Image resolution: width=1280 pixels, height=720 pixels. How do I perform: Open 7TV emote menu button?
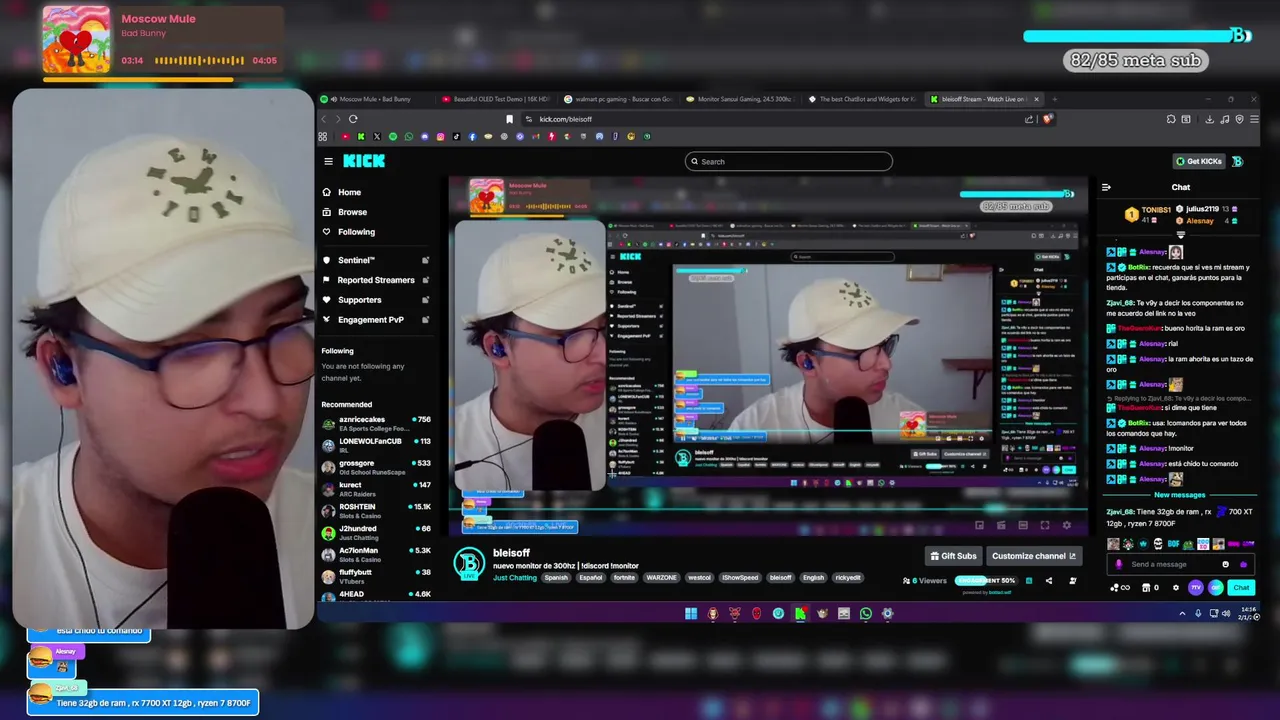click(1196, 587)
